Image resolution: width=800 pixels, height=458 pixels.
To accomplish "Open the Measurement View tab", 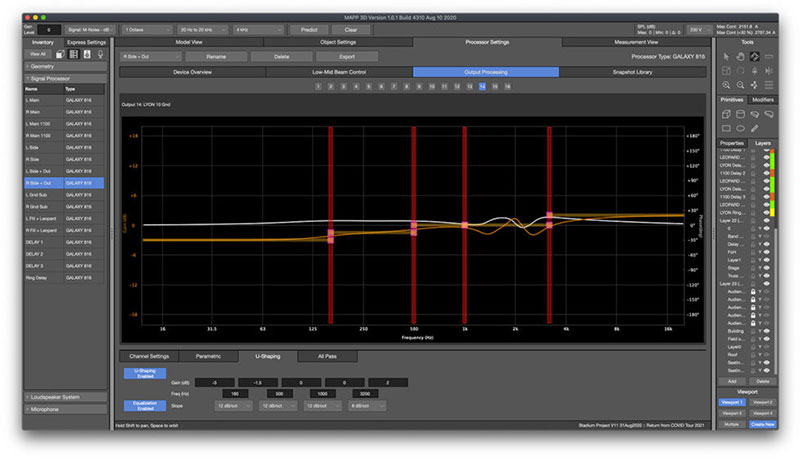I will [x=638, y=42].
